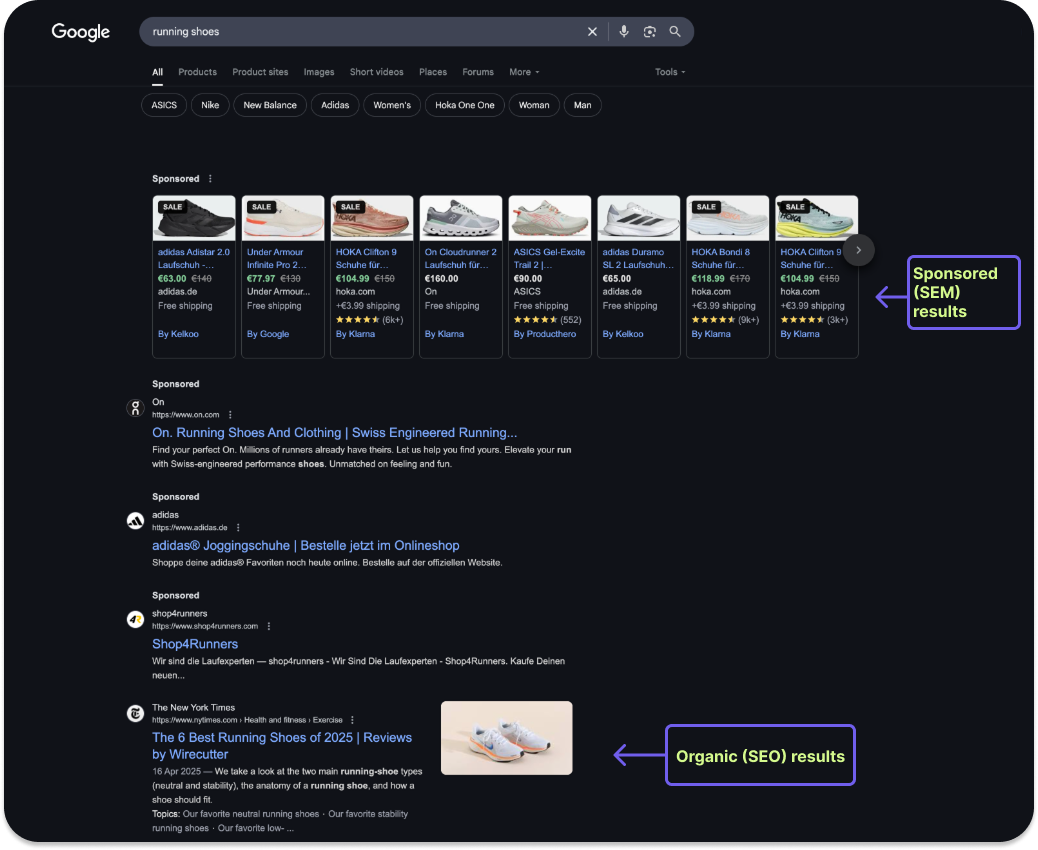Open ASICS Gel-Excite Trail 2 shoe image

[549, 218]
